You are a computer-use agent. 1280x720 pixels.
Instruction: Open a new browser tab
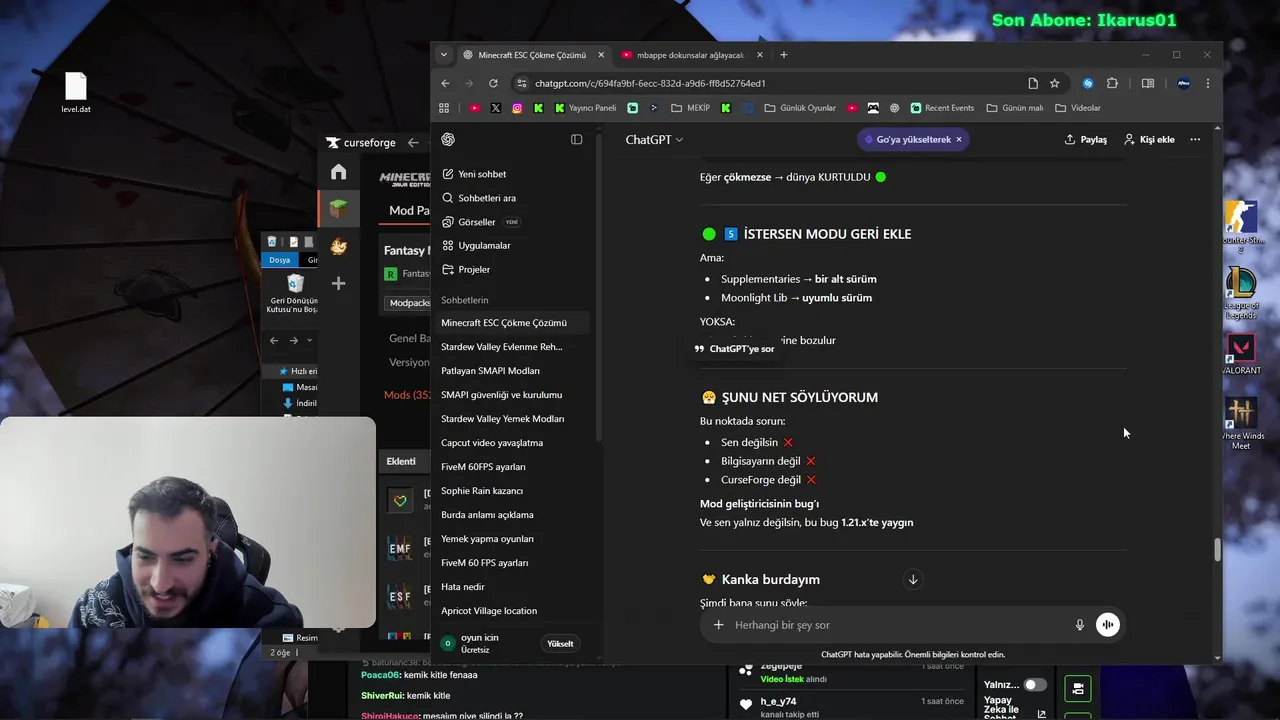[x=784, y=55]
